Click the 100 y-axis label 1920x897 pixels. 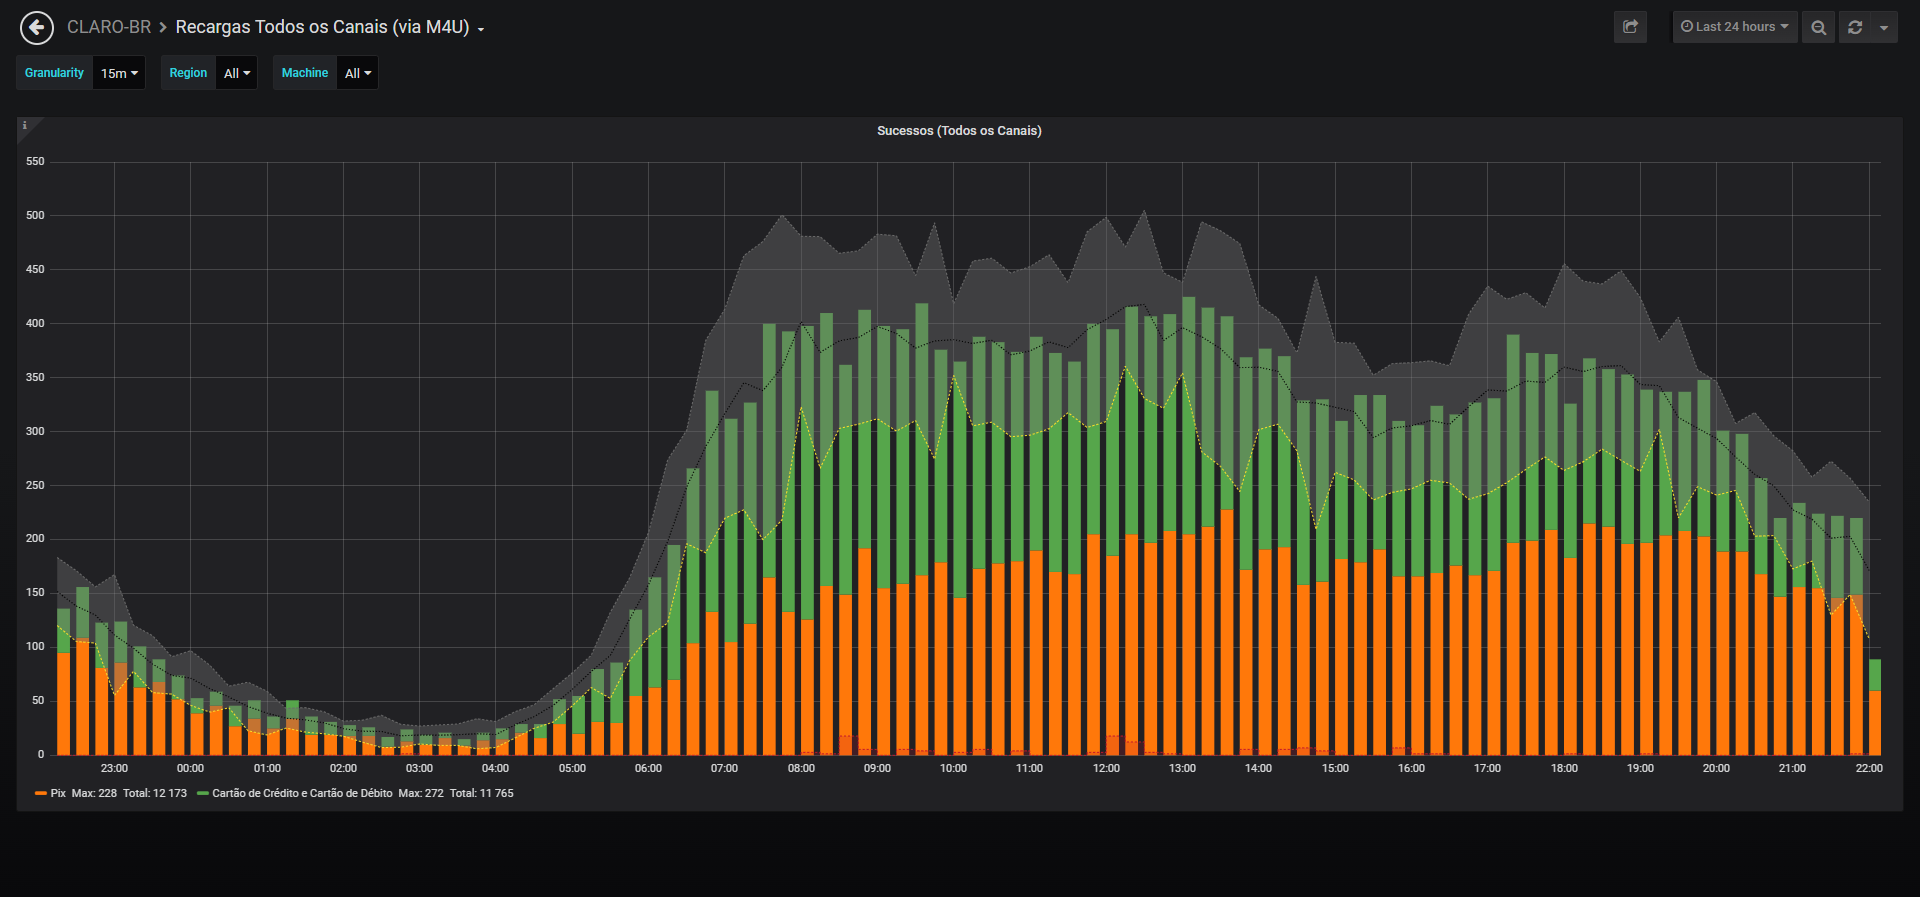coord(35,646)
